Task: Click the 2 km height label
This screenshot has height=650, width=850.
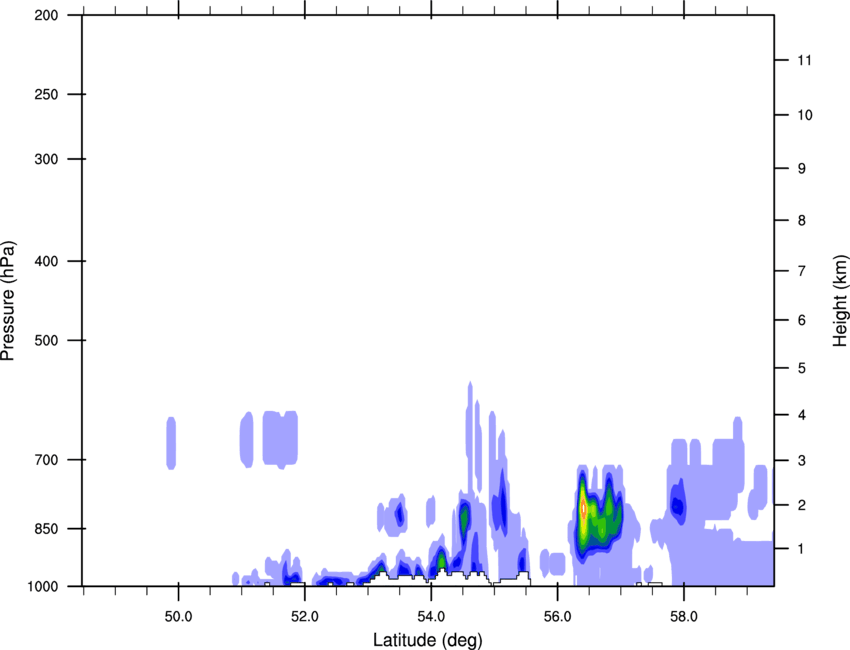Action: (x=802, y=505)
